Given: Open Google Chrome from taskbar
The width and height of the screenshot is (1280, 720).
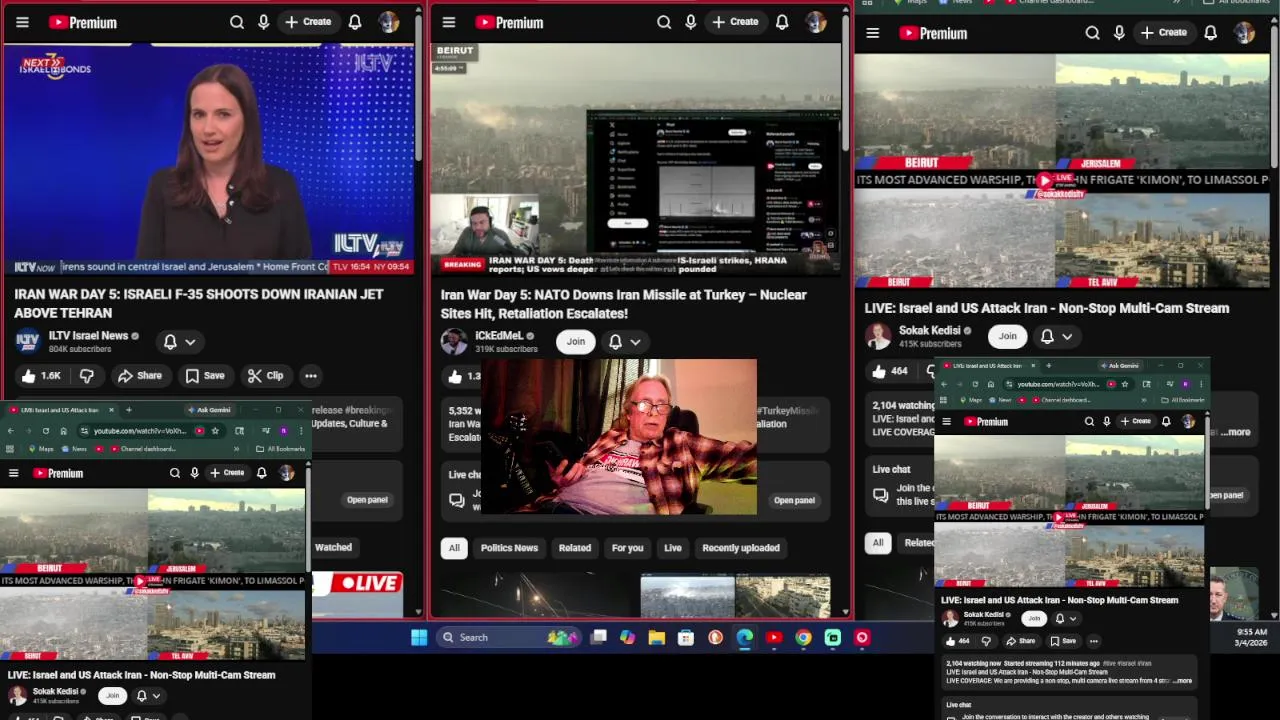Looking at the screenshot, I should [803, 637].
